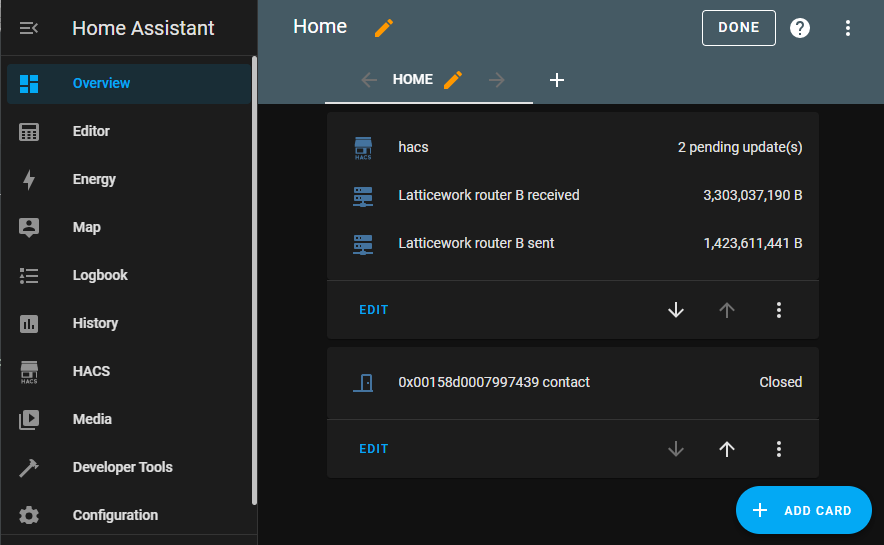The height and width of the screenshot is (545, 884).
Task: Open more options for the contact card
Action: 779,449
